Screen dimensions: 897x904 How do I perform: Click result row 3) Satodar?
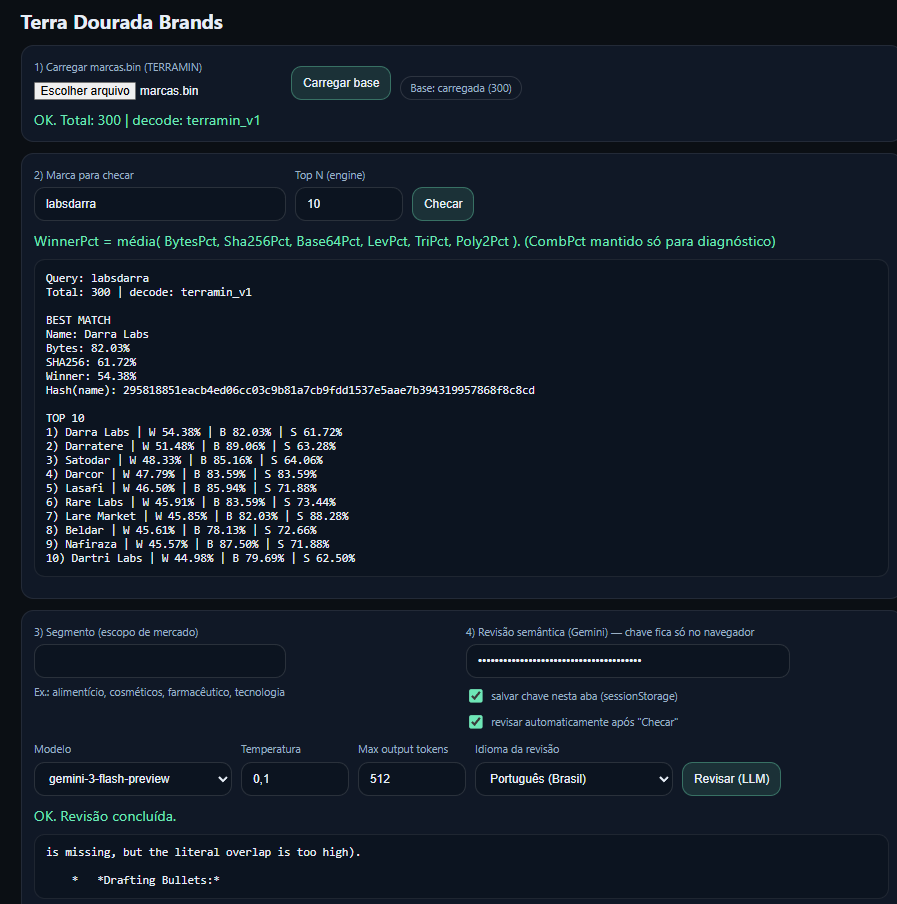pyautogui.click(x=184, y=460)
